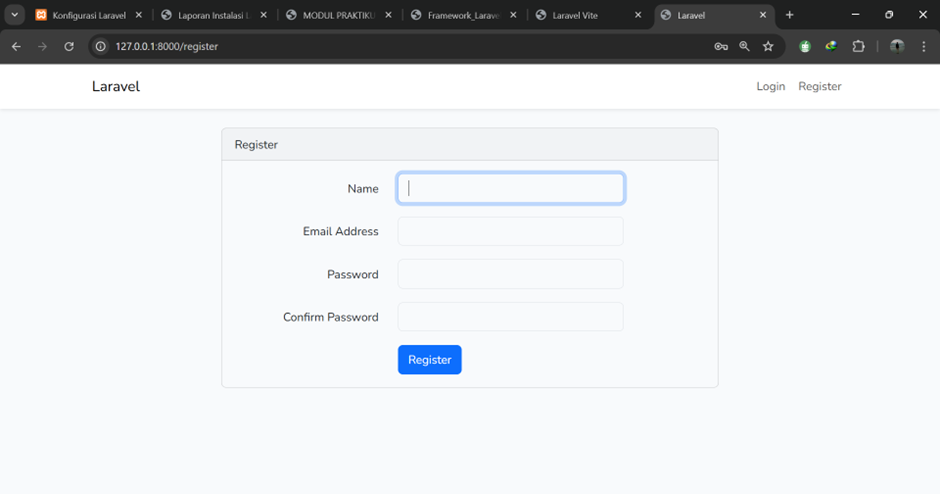Click the Password label

352,275
